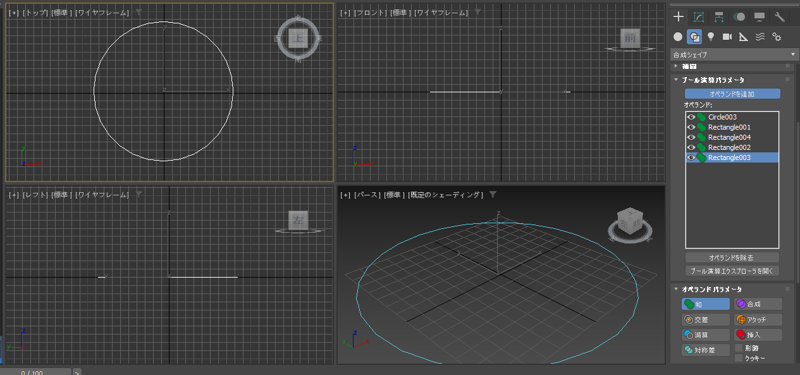Image resolution: width=800 pixels, height=375 pixels.
Task: Click the オペランドを追加 button
Action: point(732,94)
